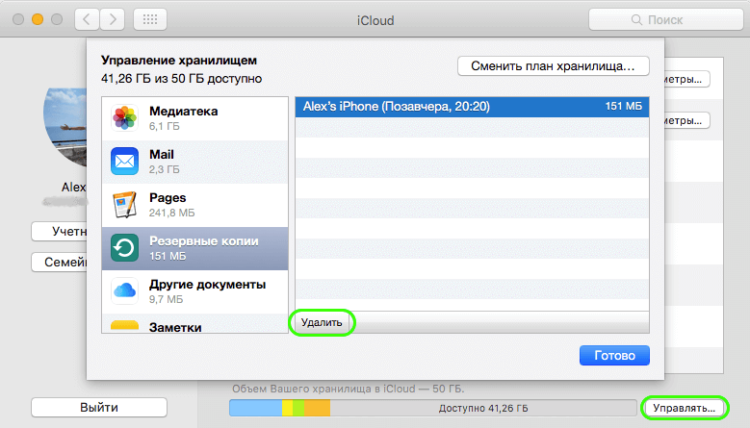Click the Выйти button

(99, 407)
